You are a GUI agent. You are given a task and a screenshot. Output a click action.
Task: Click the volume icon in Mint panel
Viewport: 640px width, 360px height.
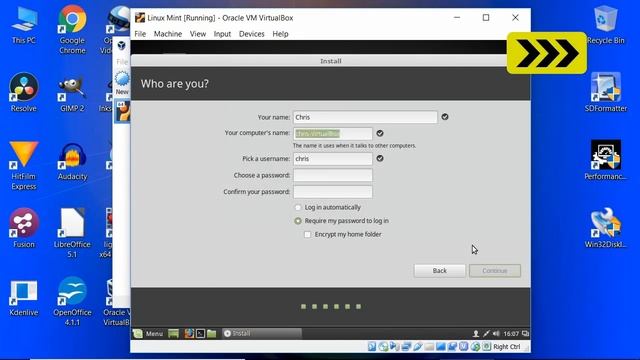point(496,333)
